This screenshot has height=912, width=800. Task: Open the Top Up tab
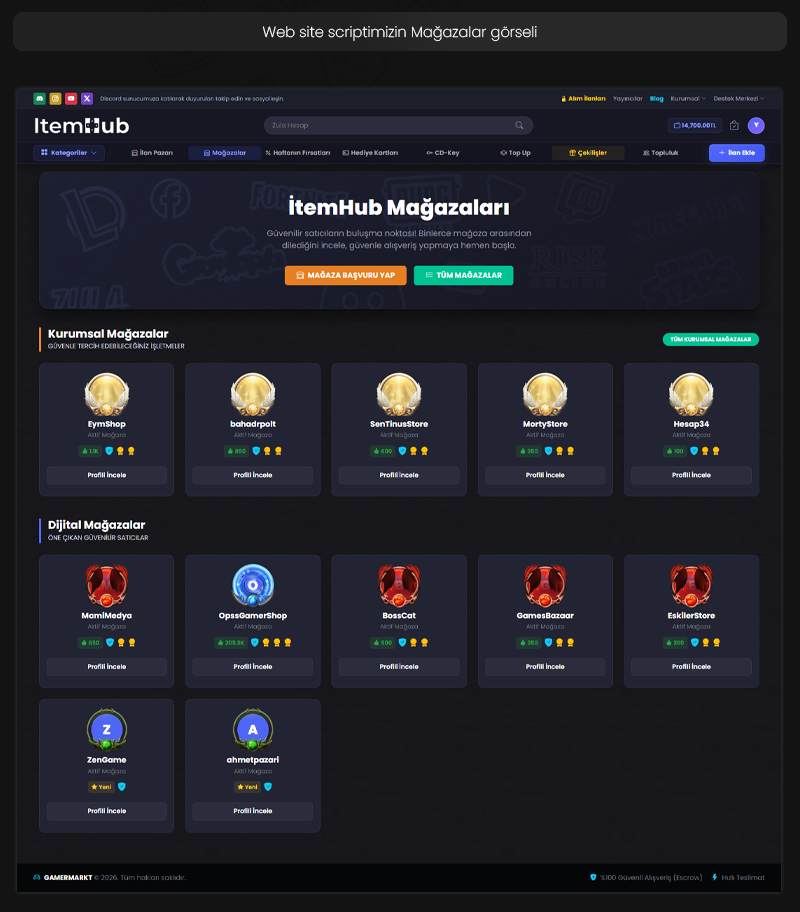515,153
